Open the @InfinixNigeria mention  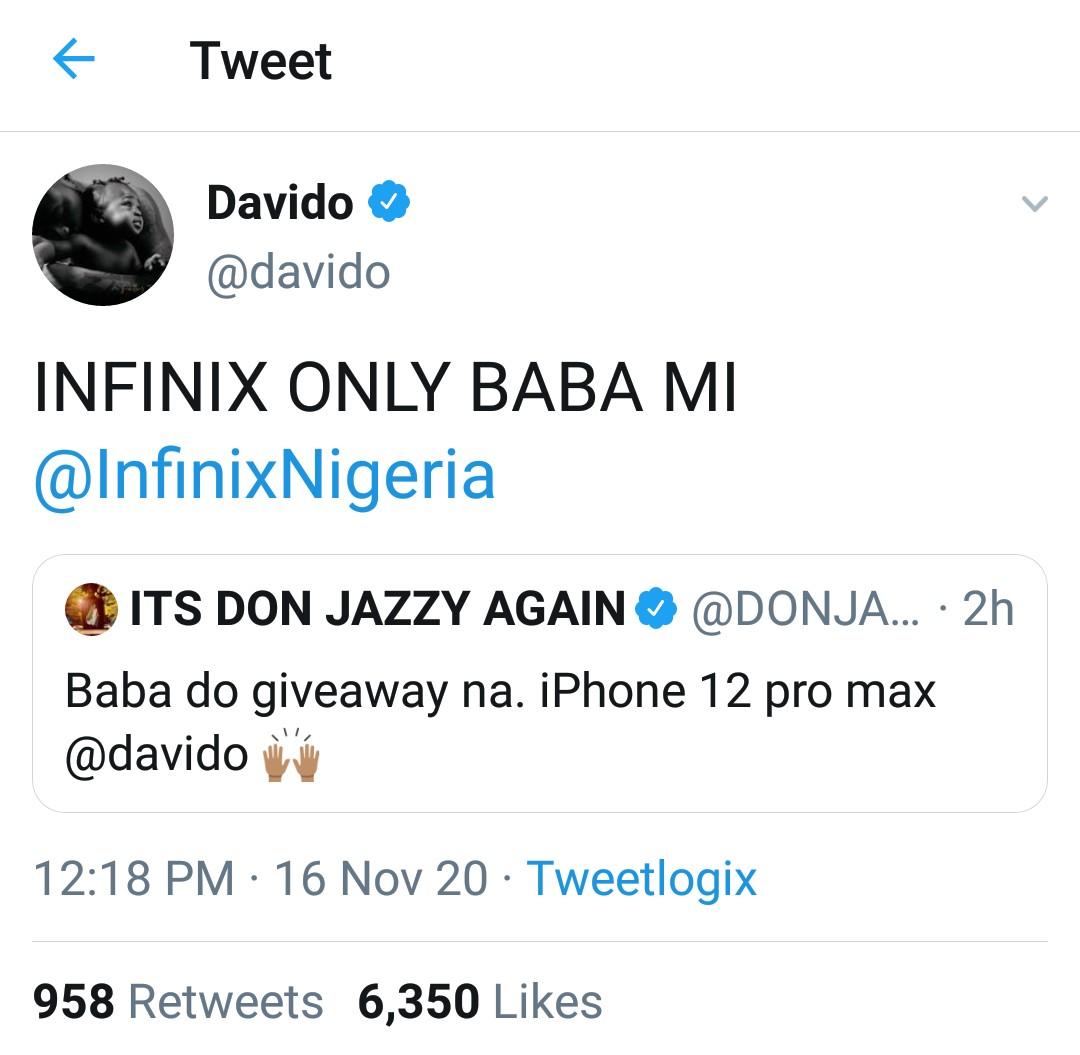pos(264,476)
